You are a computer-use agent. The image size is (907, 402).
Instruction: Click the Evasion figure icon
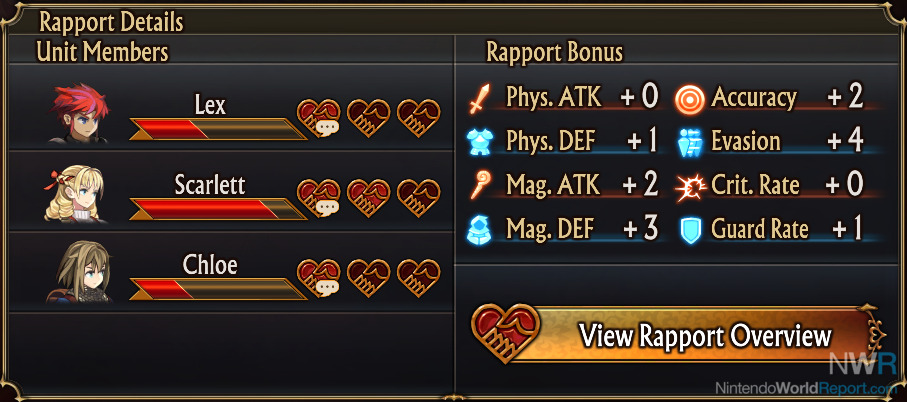coord(690,142)
